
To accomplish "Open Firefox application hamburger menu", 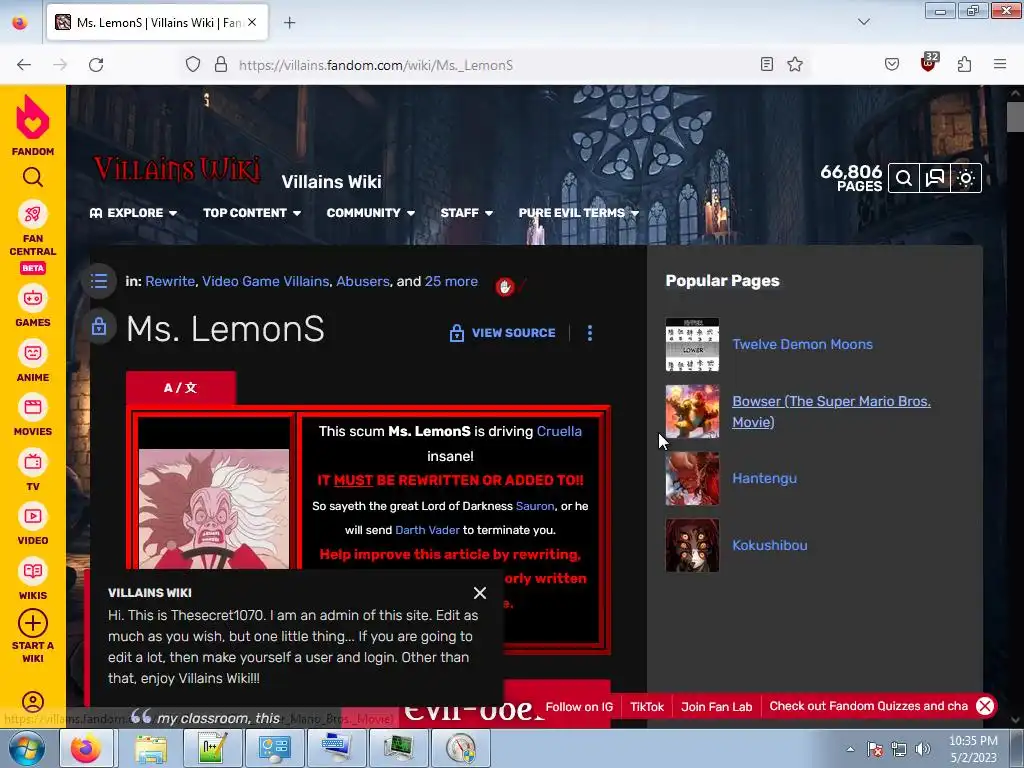I will pyautogui.click(x=1000, y=65).
